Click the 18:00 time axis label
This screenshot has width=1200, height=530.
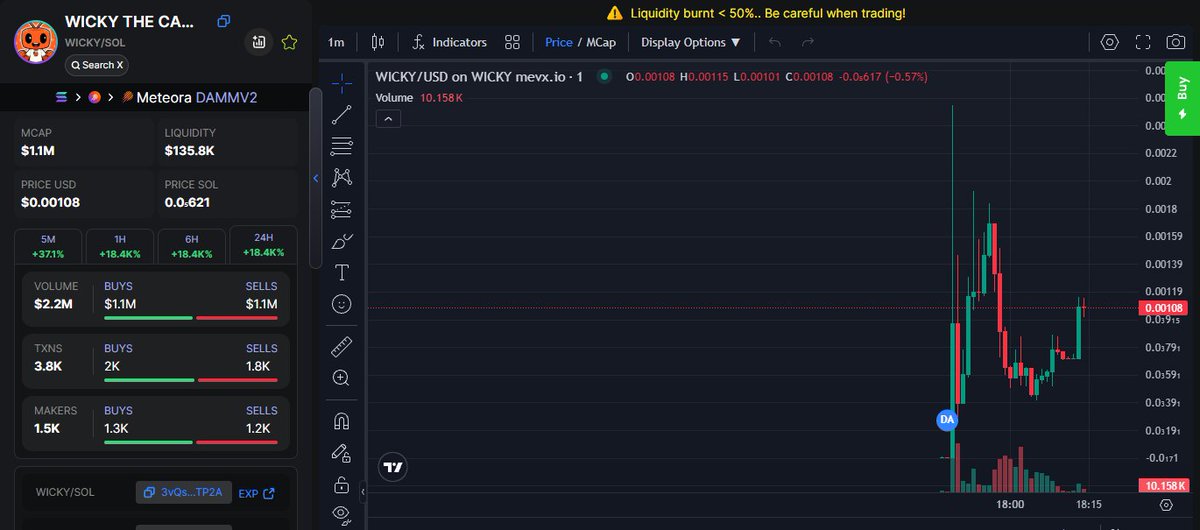point(1011,504)
